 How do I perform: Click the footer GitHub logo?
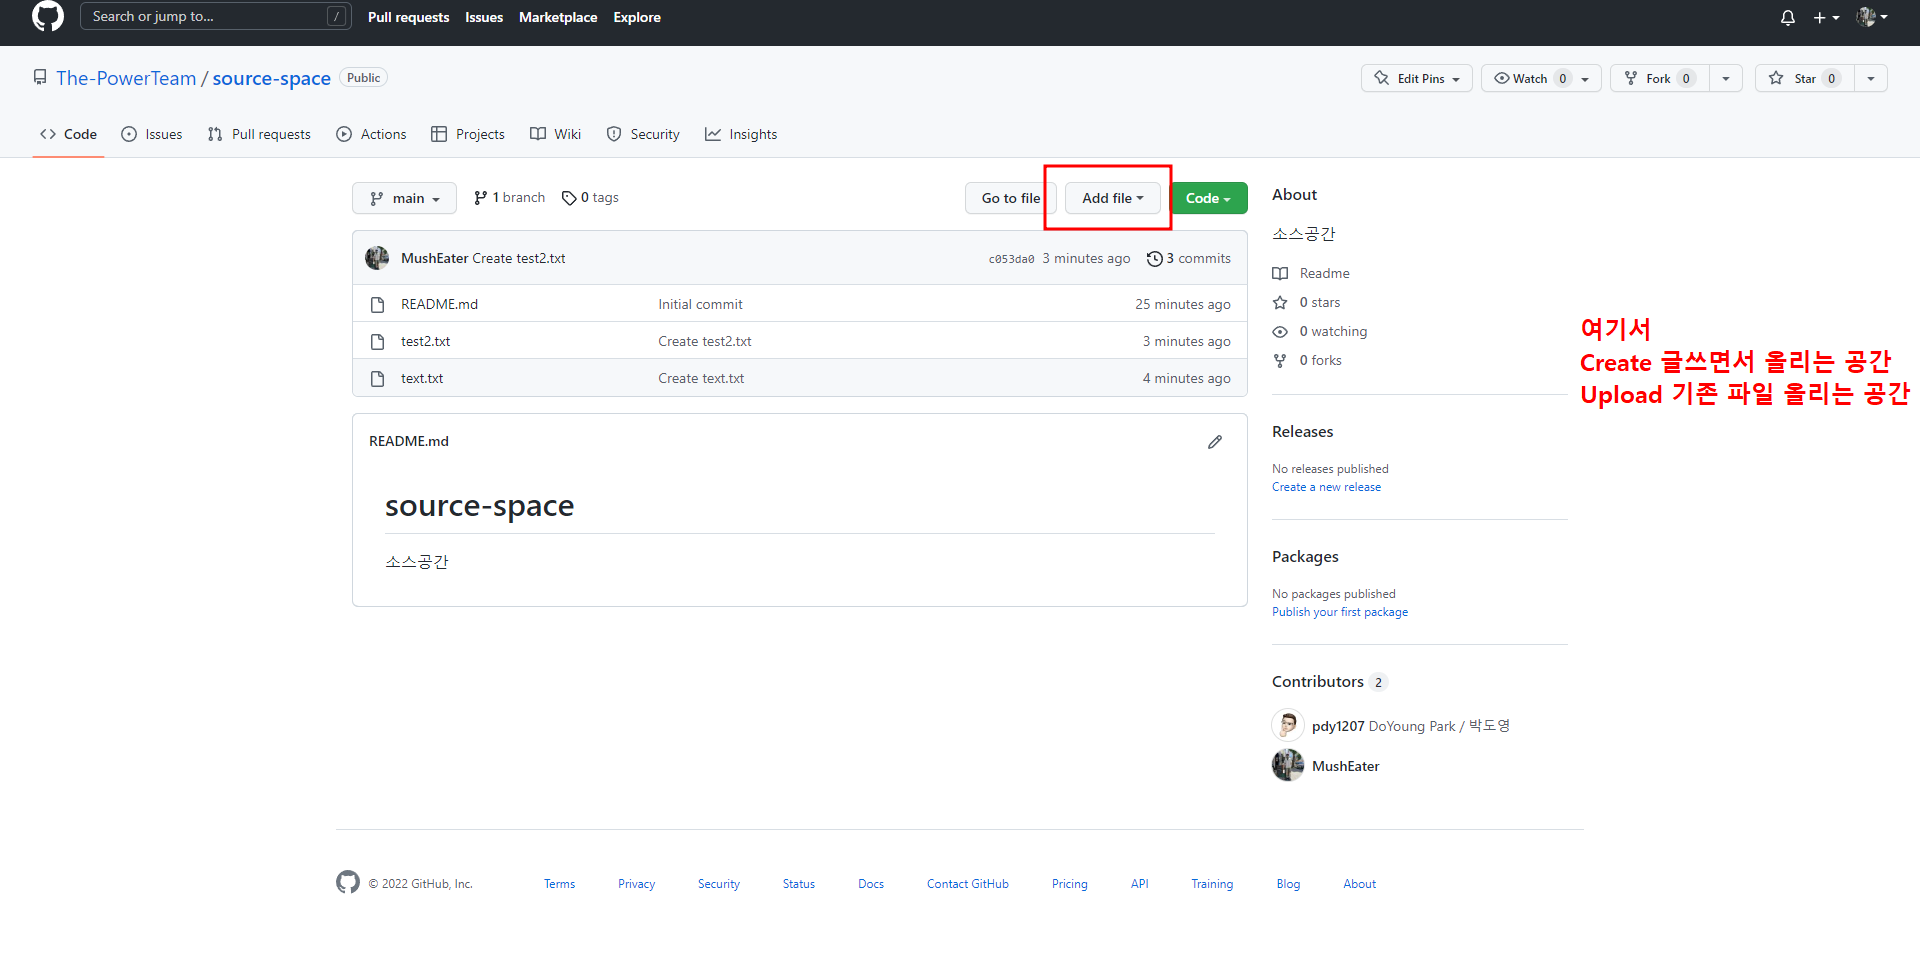348,882
